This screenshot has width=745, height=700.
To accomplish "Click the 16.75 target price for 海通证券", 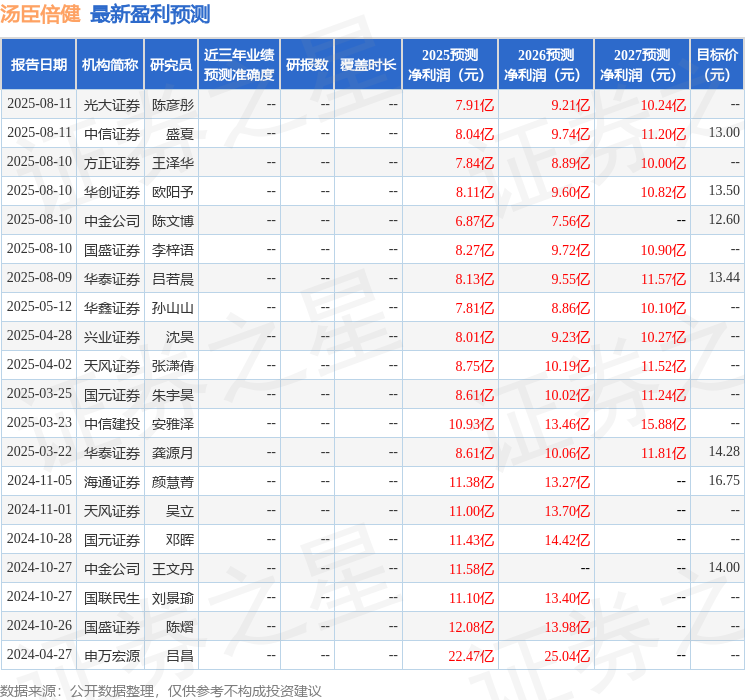I will (723, 482).
